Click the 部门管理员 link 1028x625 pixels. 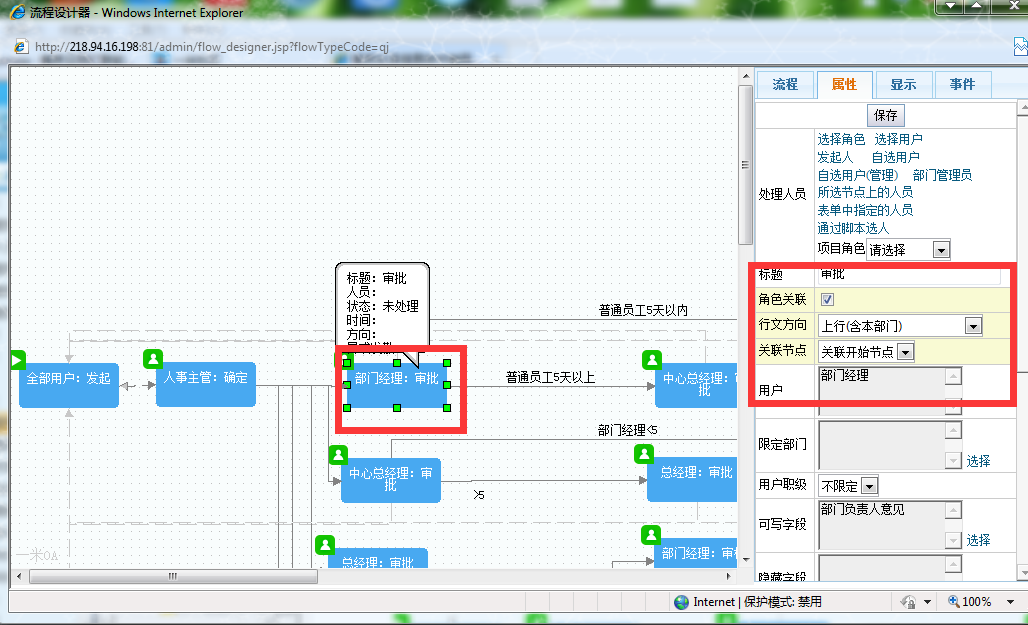pyautogui.click(x=942, y=175)
